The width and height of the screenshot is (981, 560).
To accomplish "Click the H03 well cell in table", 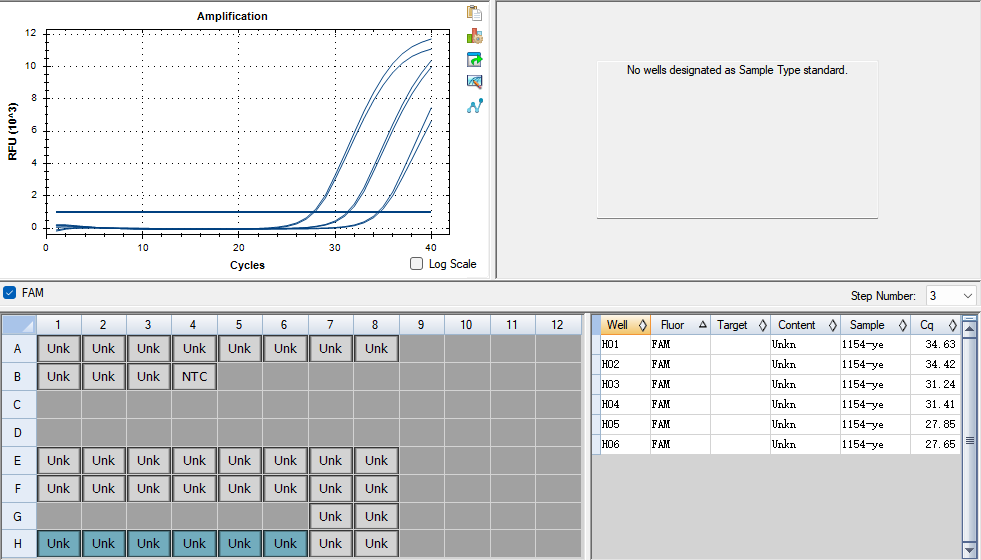I will click(625, 384).
